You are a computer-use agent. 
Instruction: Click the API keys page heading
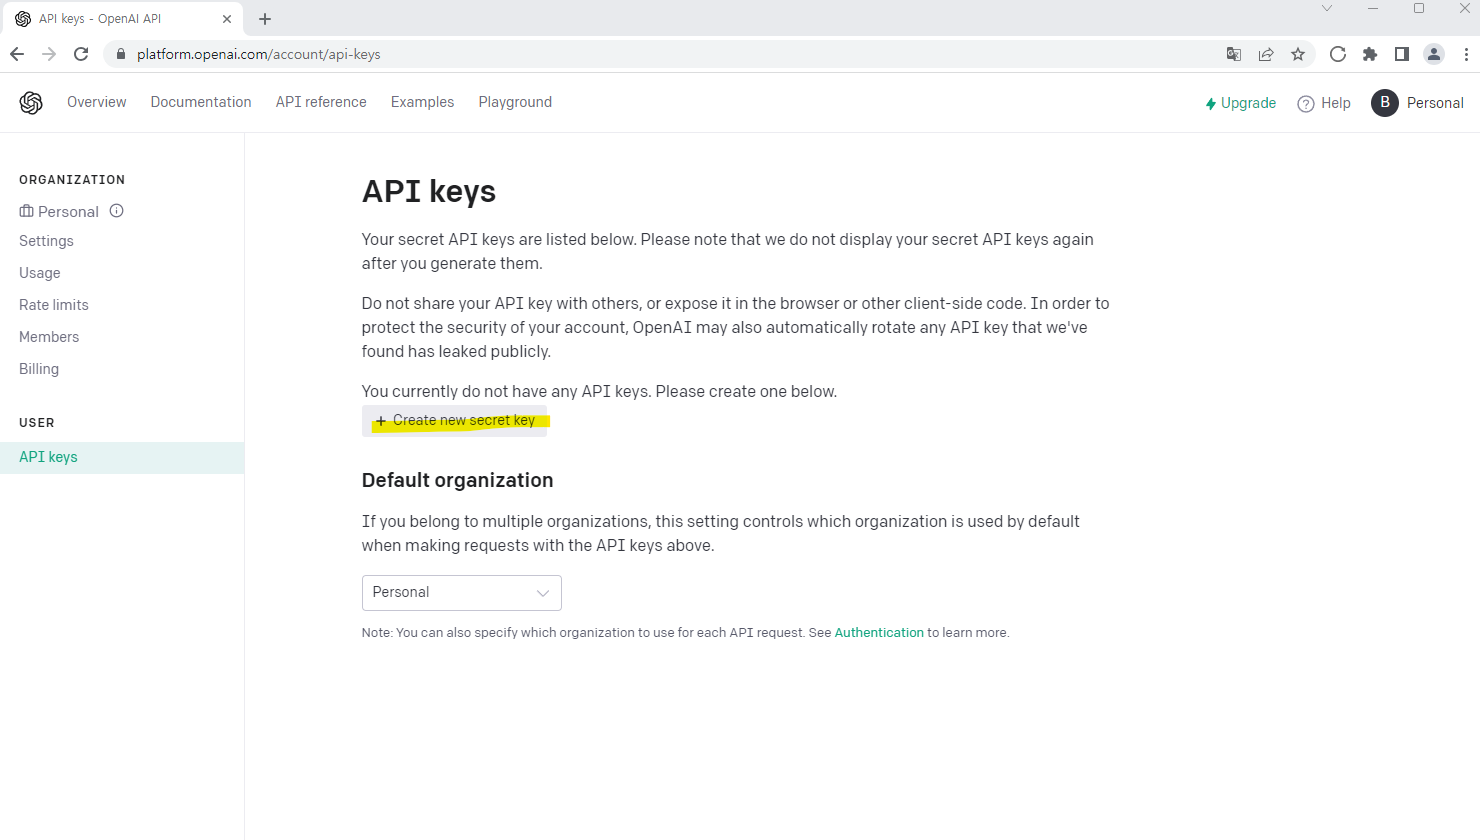(429, 191)
